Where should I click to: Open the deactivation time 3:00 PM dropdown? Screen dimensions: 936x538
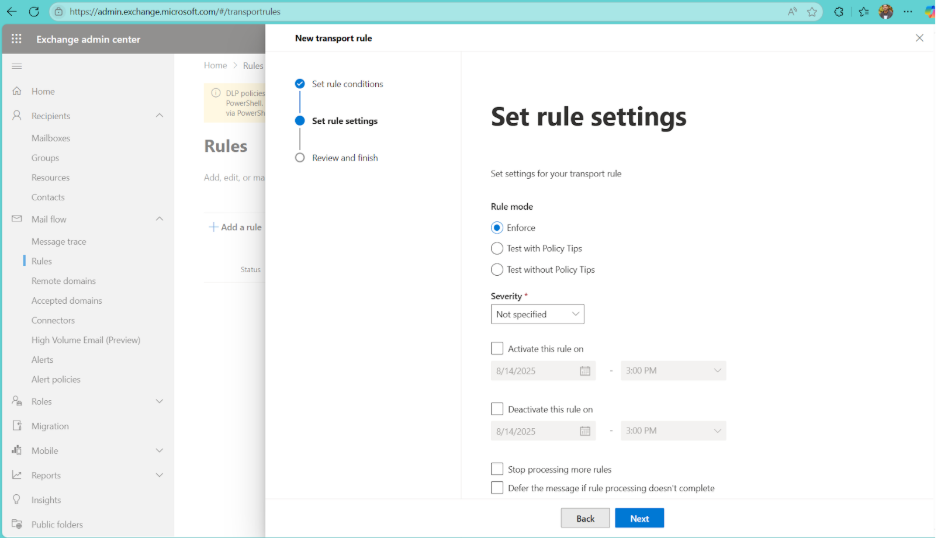[673, 431]
